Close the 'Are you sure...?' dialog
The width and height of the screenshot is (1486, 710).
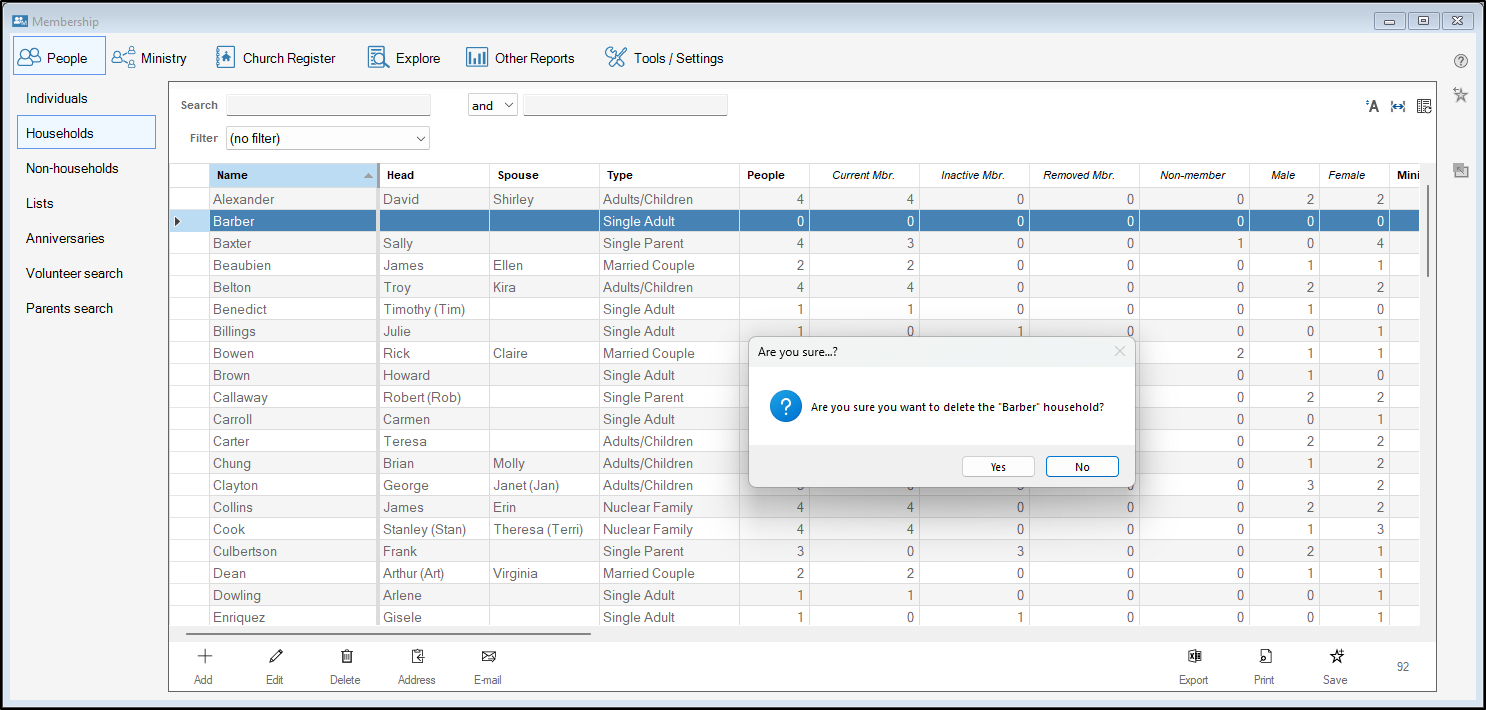1119,351
